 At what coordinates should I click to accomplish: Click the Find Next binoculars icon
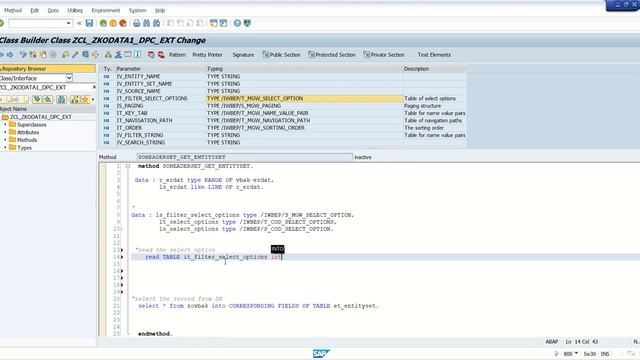pos(156,23)
